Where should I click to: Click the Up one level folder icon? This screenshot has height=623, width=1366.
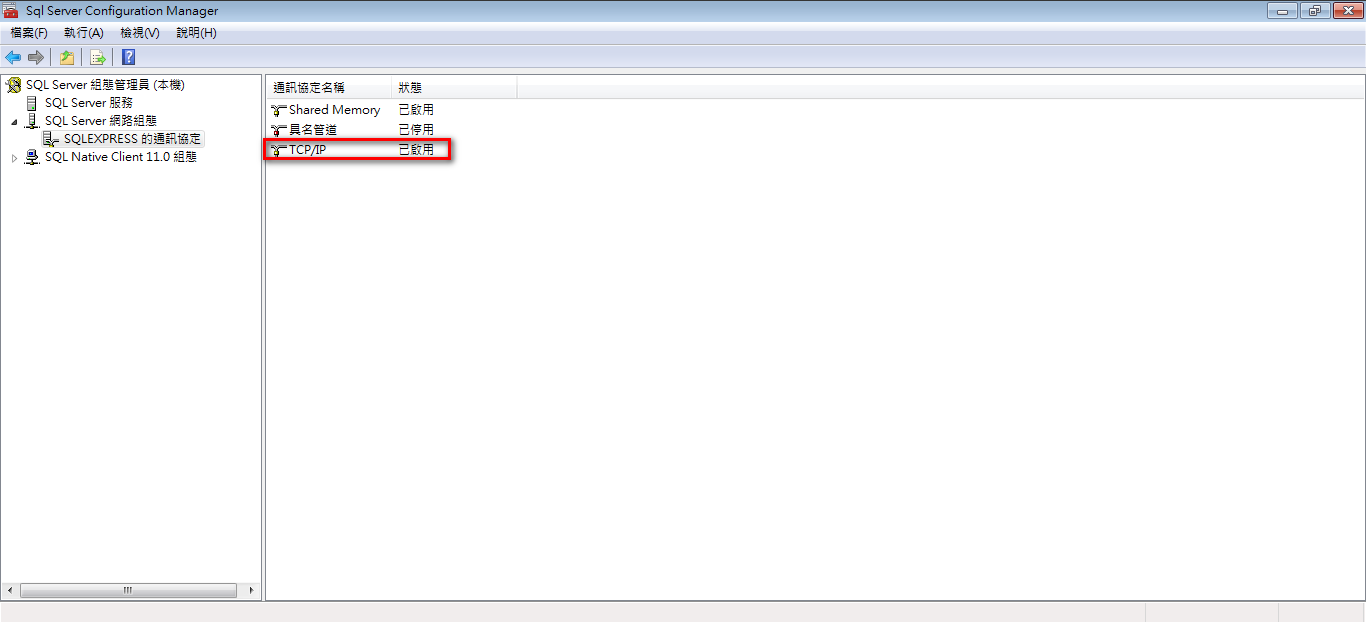coord(66,57)
